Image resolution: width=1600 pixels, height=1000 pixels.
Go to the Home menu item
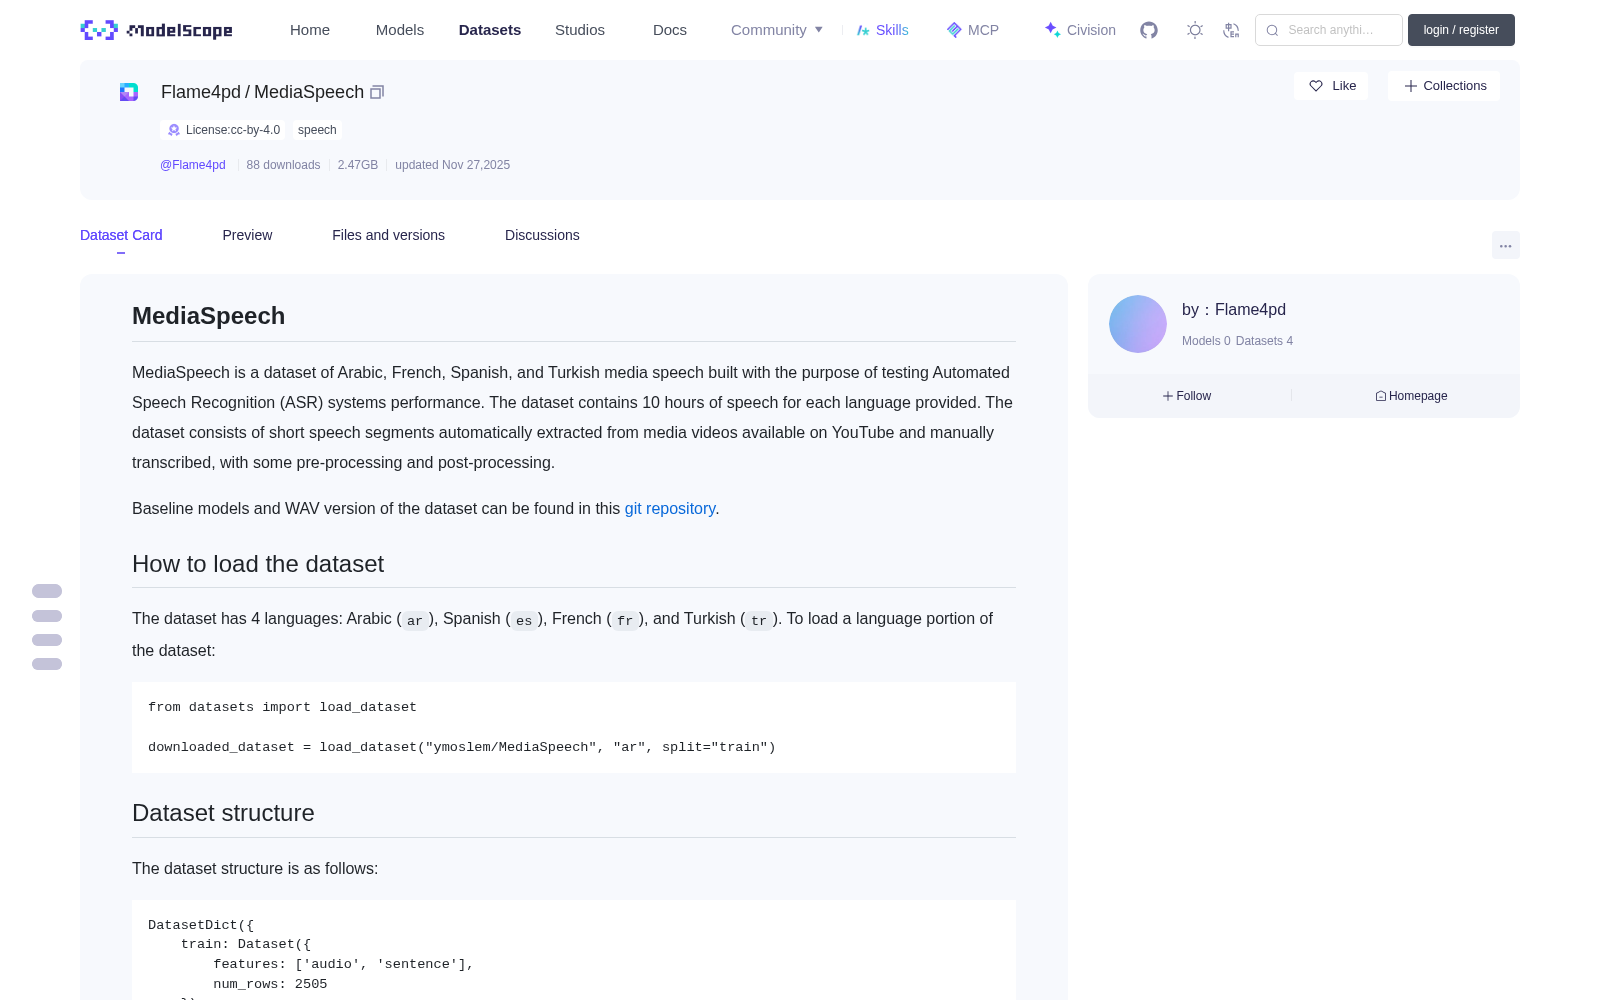(310, 30)
